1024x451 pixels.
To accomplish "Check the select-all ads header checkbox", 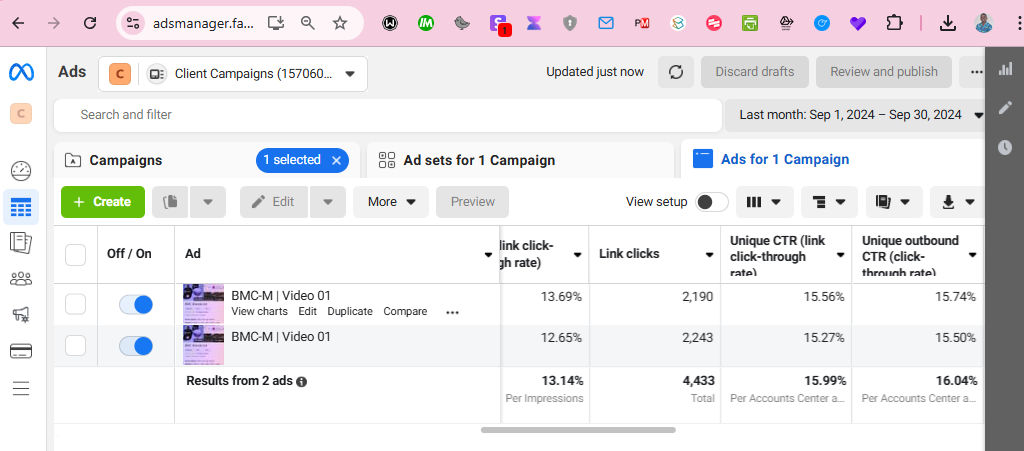I will tap(76, 255).
